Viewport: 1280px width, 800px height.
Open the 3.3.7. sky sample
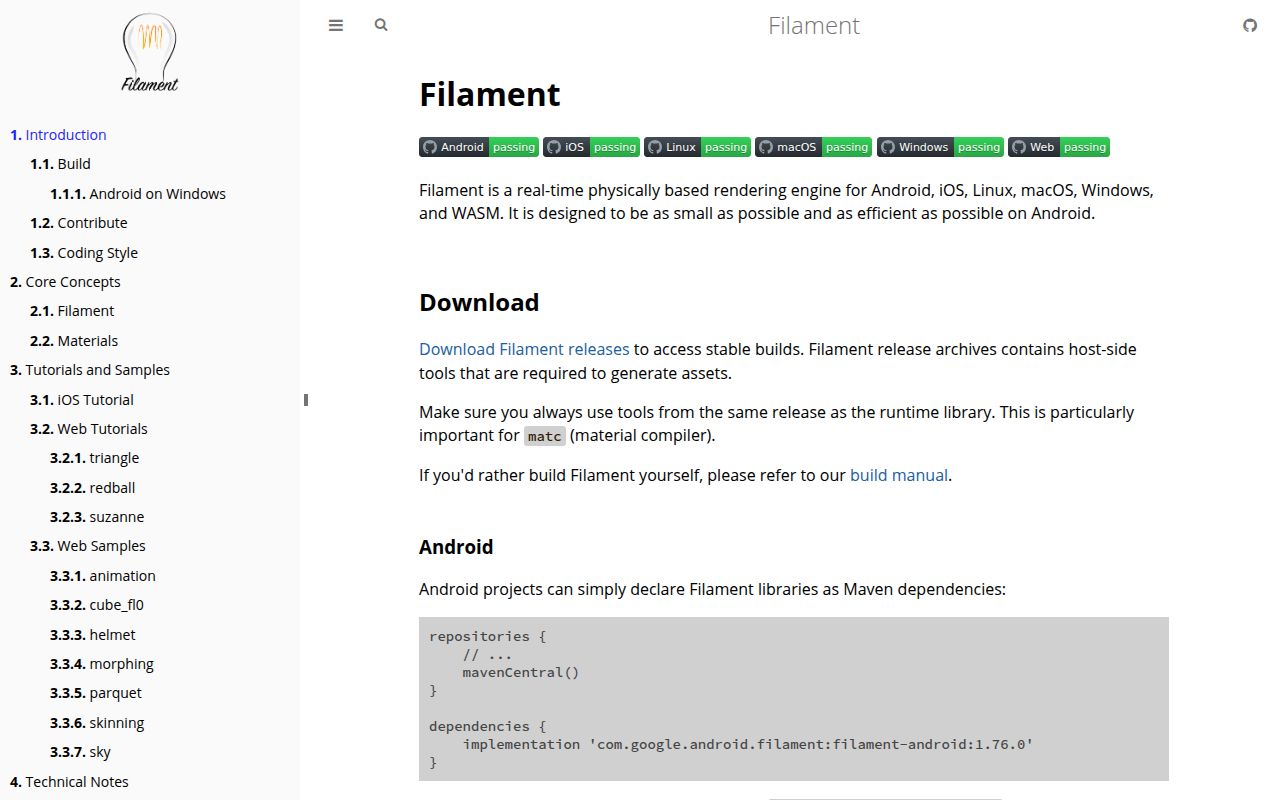[x=81, y=752]
